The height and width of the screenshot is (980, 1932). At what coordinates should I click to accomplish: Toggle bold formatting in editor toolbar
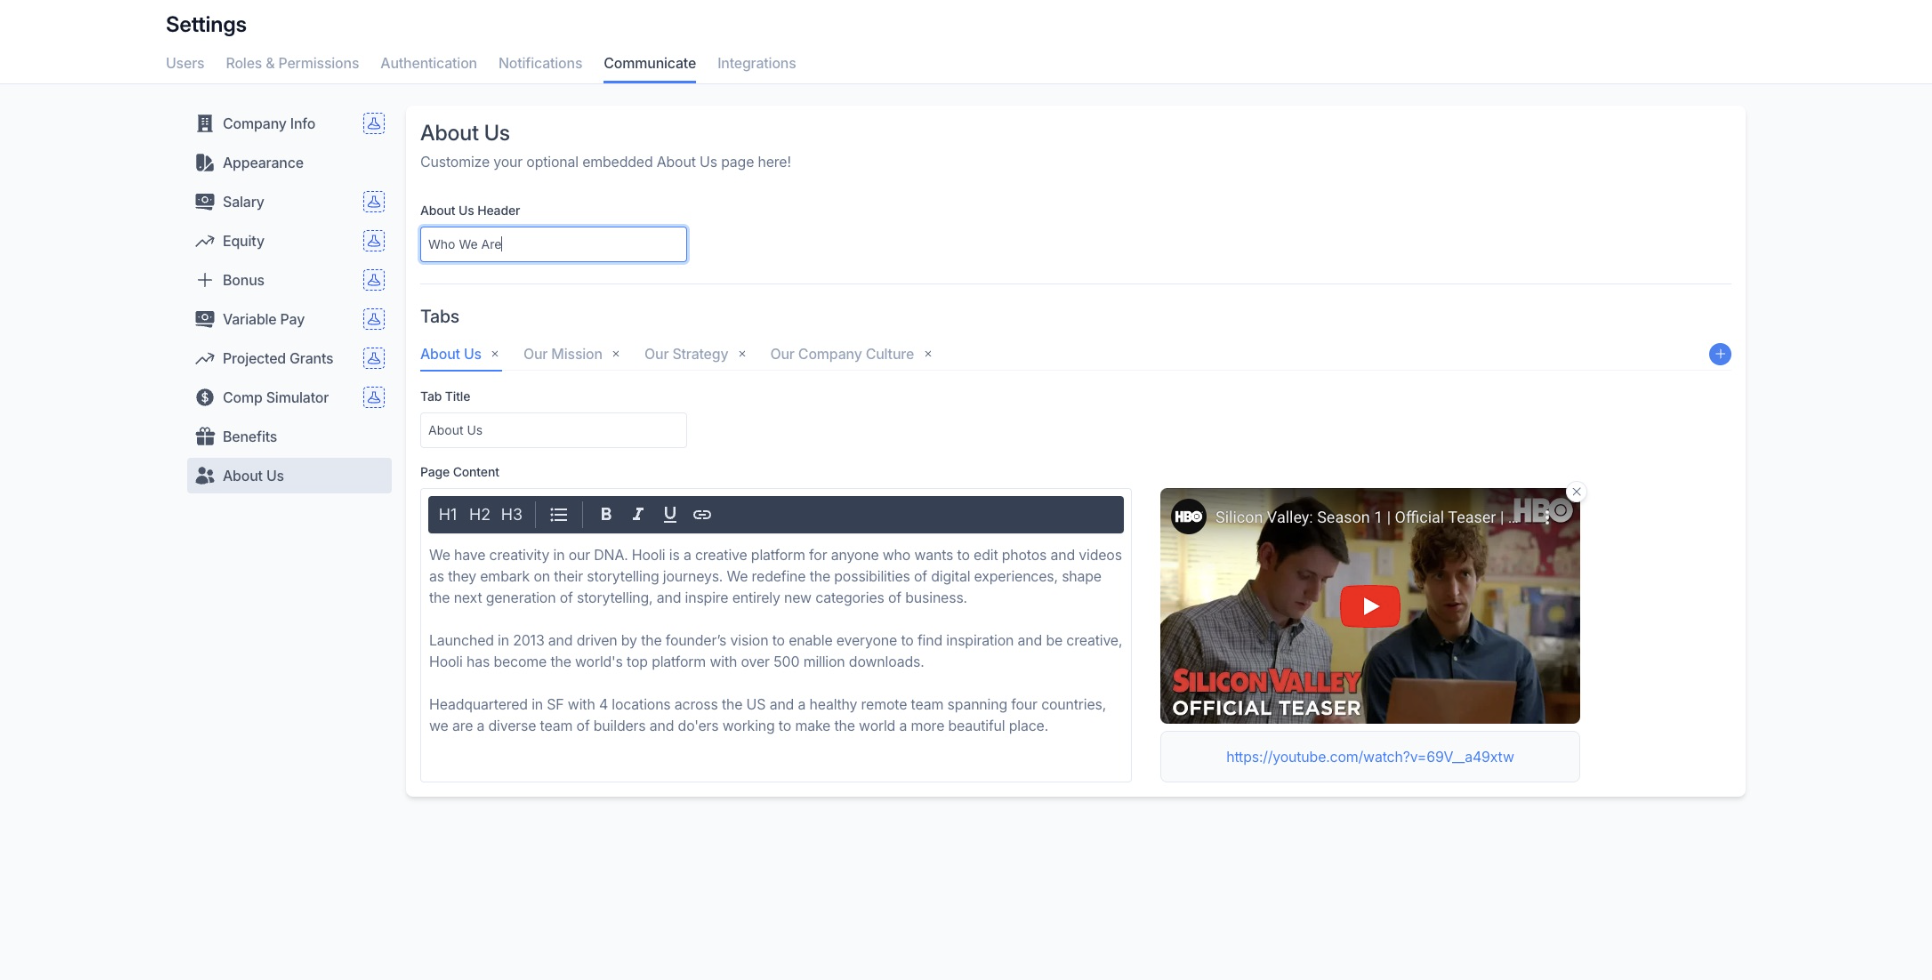(605, 514)
